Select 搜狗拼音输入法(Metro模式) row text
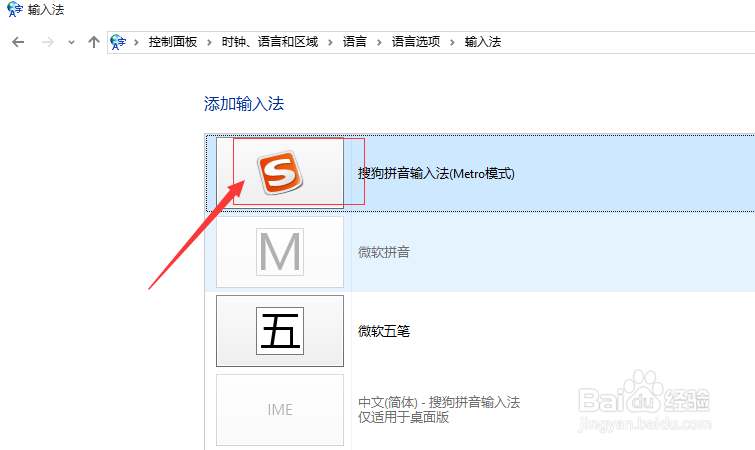 (x=436, y=173)
